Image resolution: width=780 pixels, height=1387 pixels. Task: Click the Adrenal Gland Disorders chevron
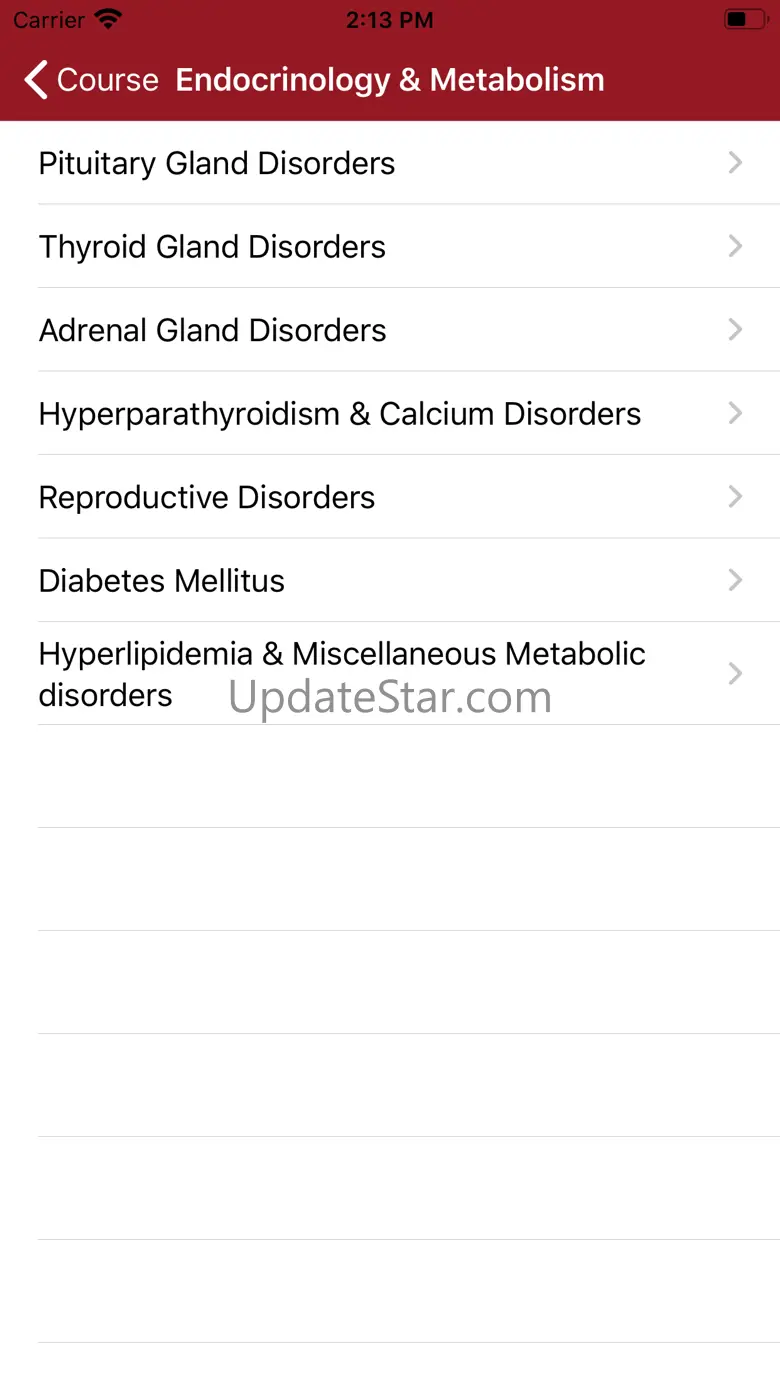coord(735,330)
